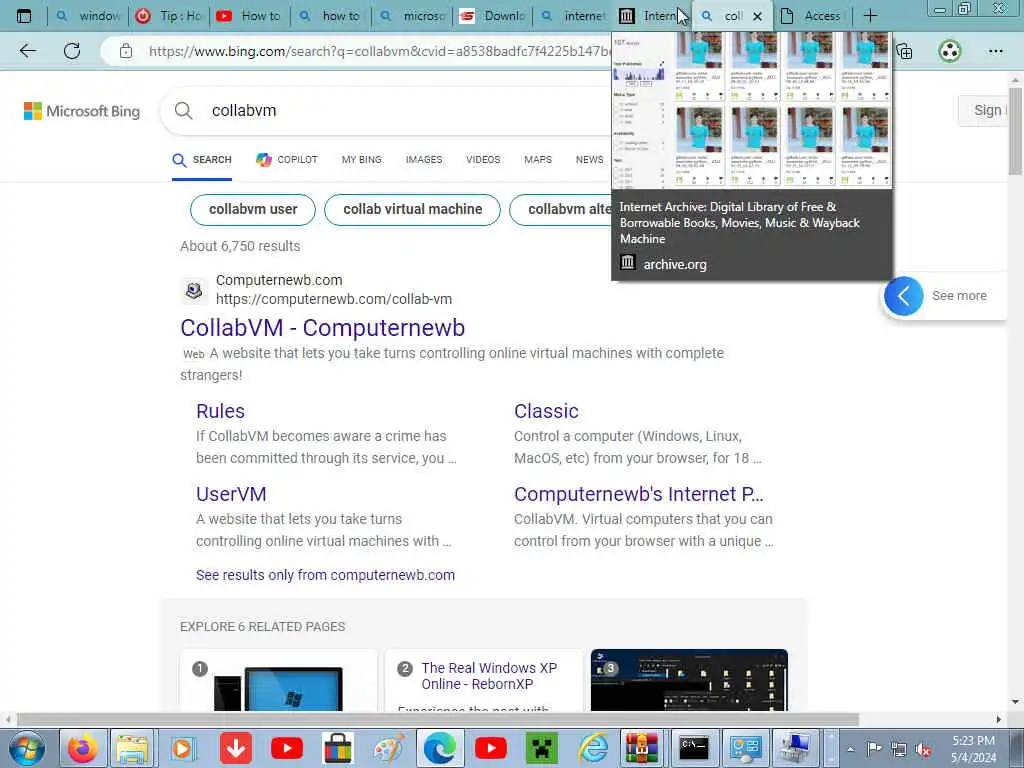The height and width of the screenshot is (768, 1024).
Task: Open Windows Explorer from the taskbar
Action: coord(132,748)
